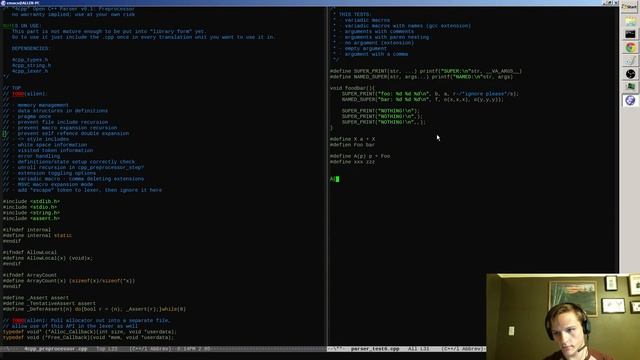The image size is (640, 360).
Task: Click the '#define Foo bar' line
Action: [353, 145]
